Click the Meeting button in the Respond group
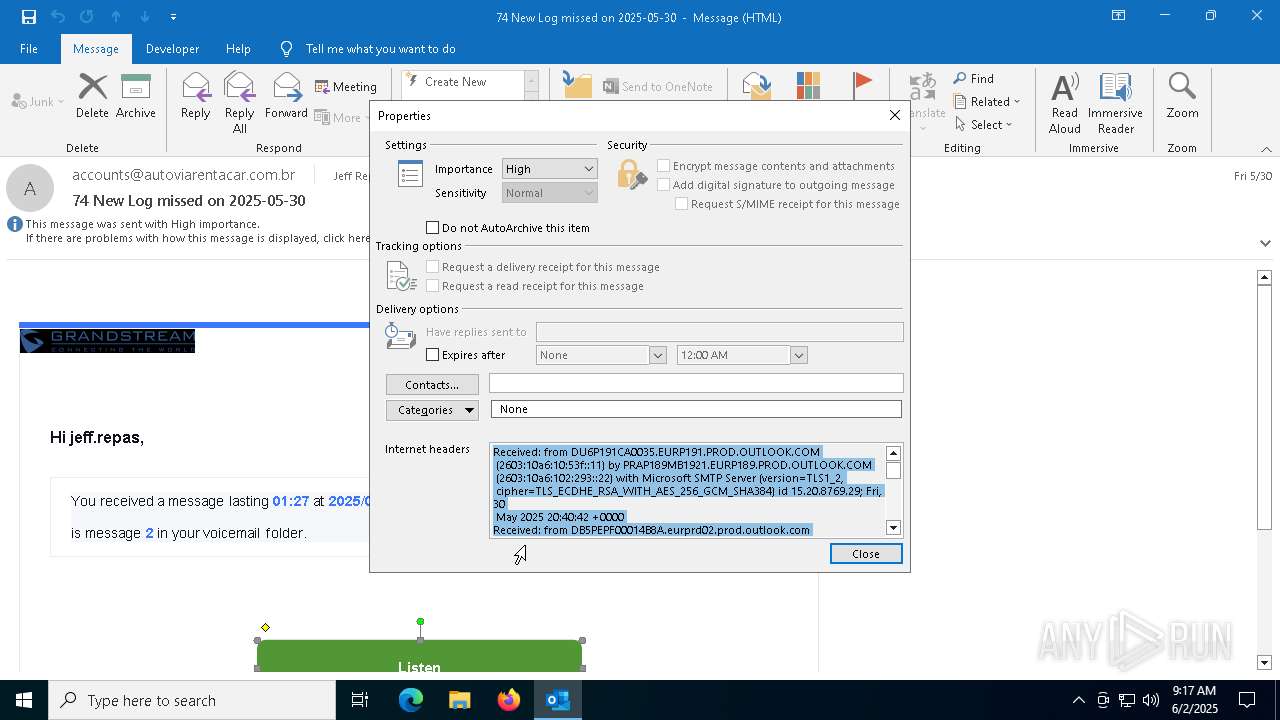The width and height of the screenshot is (1280, 720). click(x=346, y=87)
